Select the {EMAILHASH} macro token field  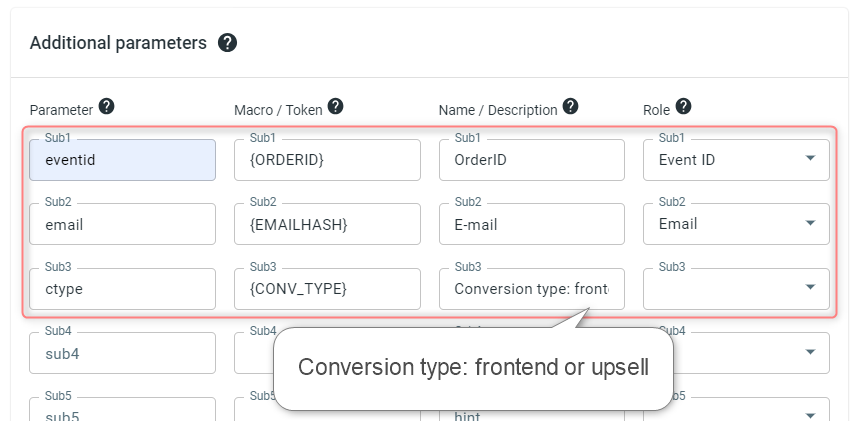(327, 224)
